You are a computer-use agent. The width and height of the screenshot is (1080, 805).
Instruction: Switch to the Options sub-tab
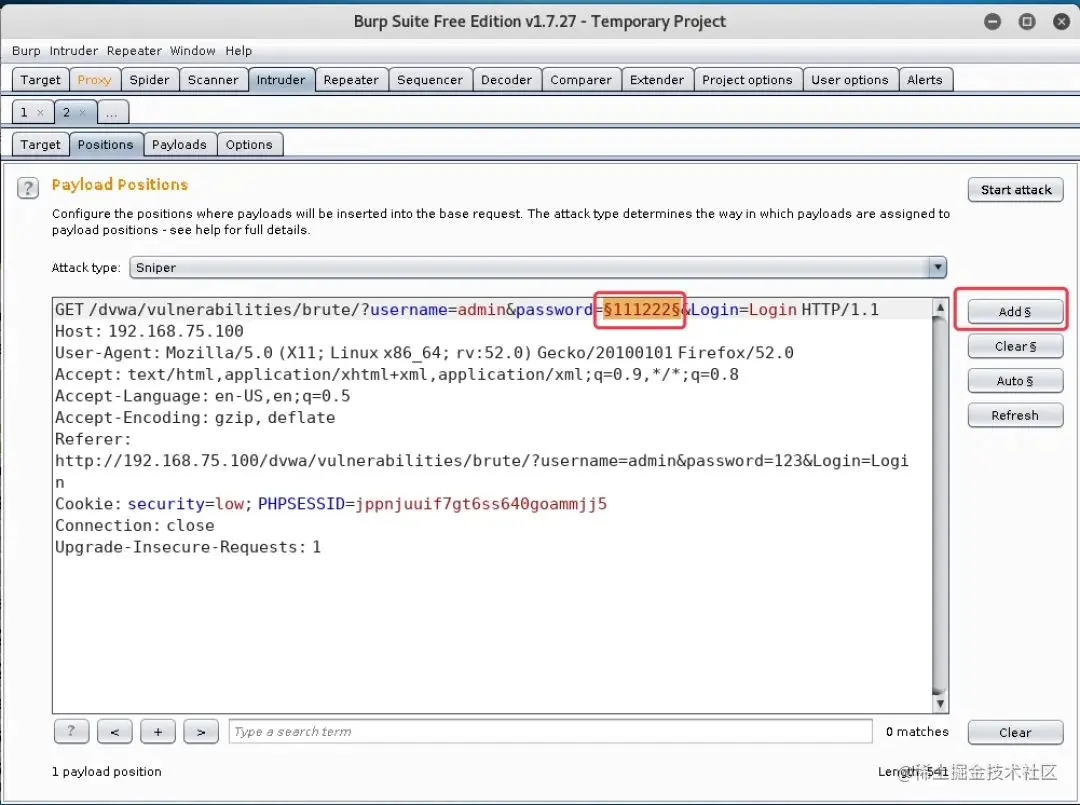(x=249, y=145)
